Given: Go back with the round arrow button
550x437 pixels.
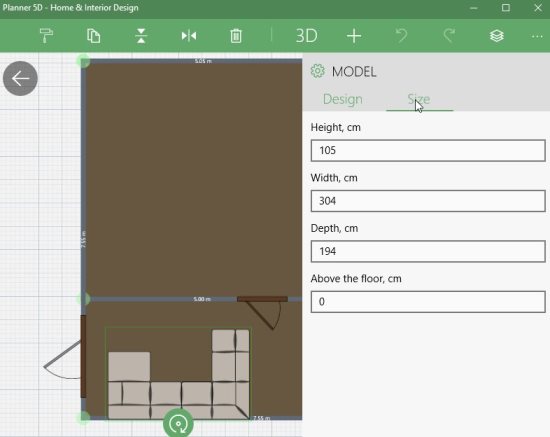Looking at the screenshot, I should tap(20, 79).
